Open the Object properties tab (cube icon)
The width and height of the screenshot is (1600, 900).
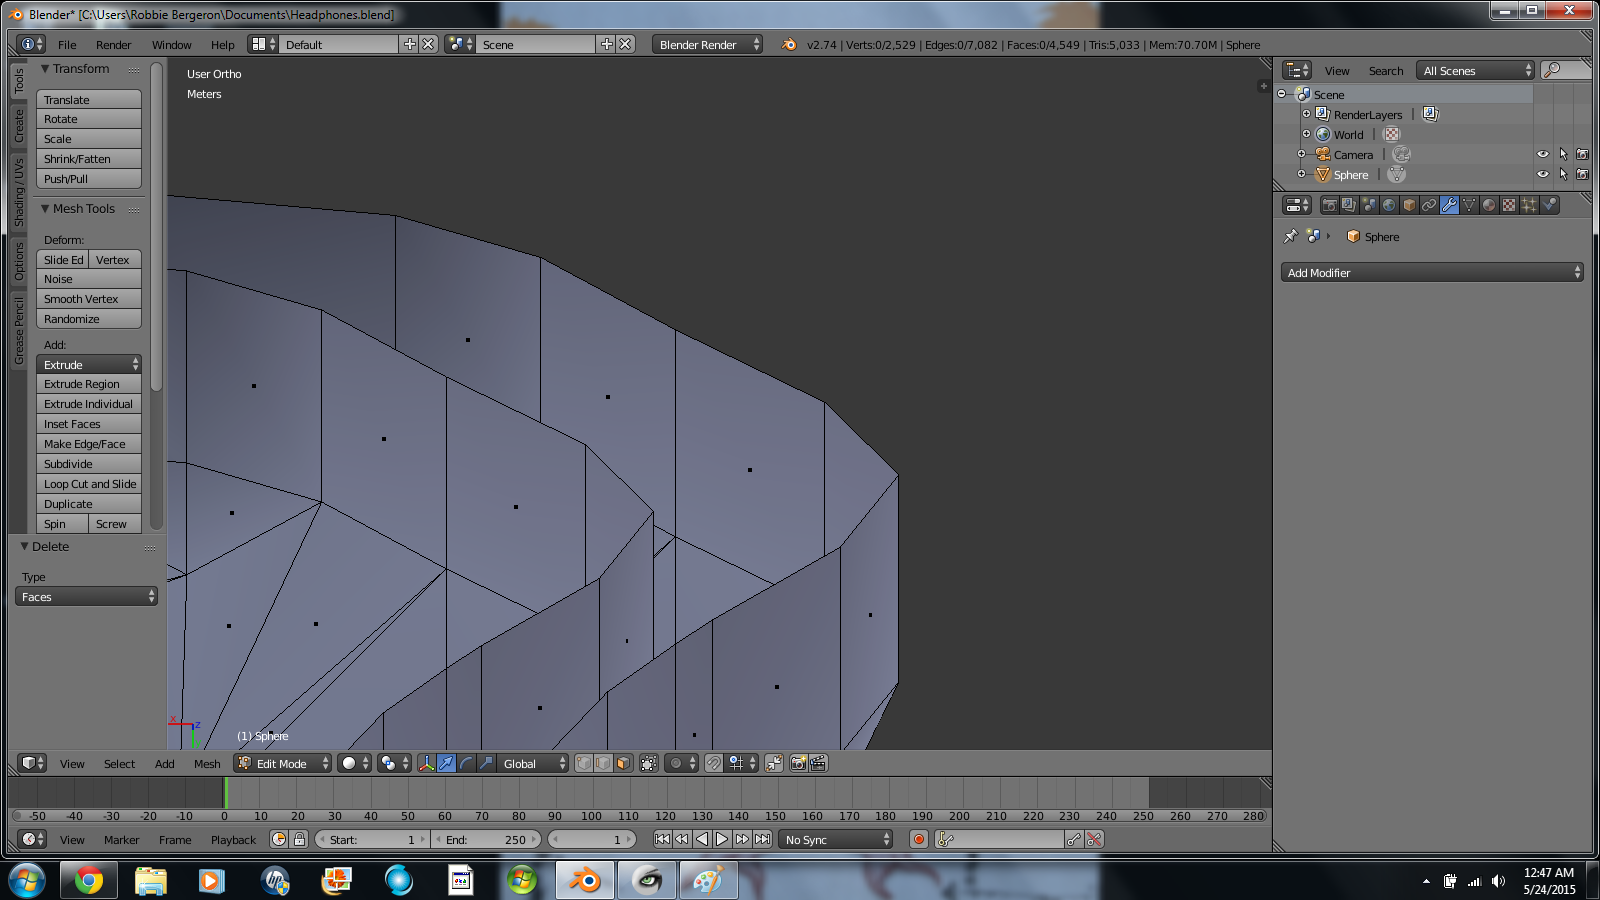(1409, 205)
